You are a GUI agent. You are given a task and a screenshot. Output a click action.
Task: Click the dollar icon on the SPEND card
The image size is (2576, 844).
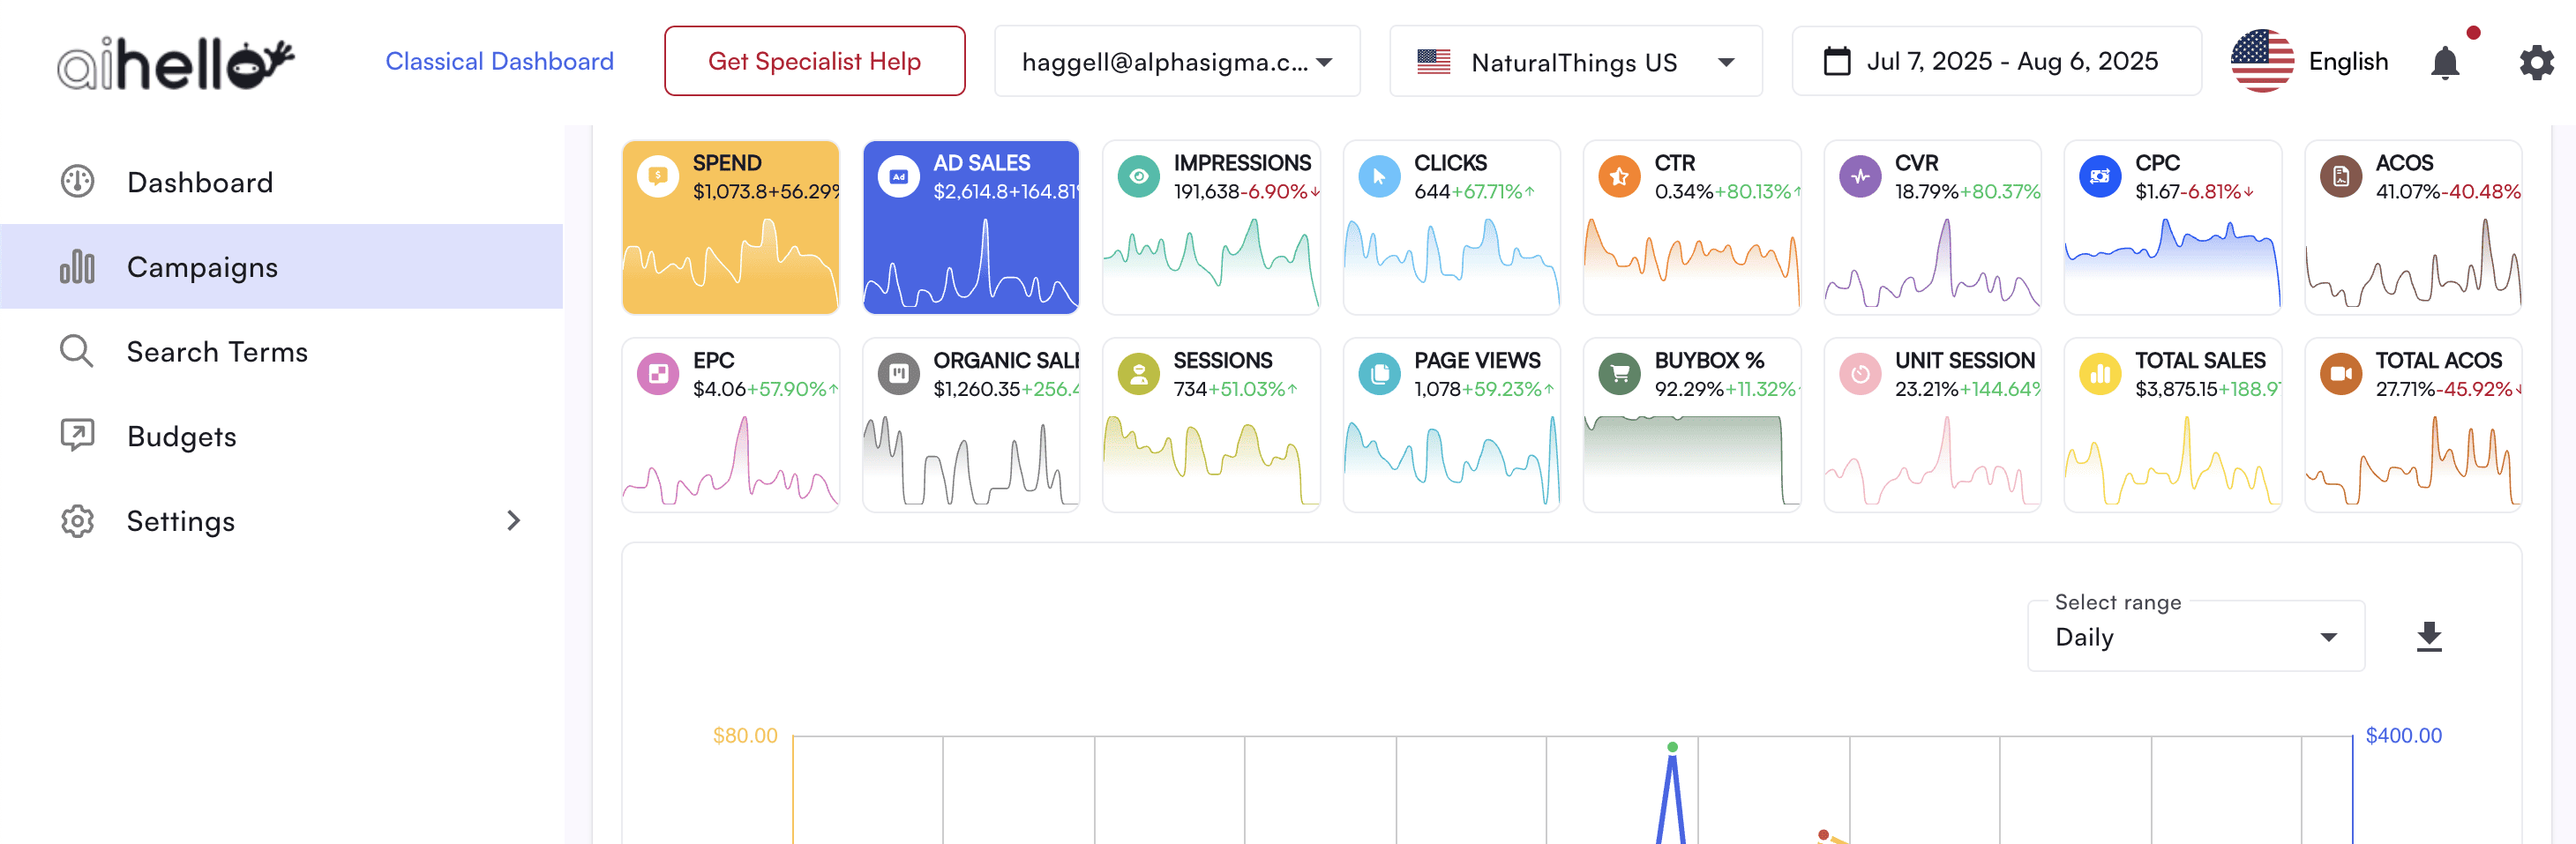657,176
